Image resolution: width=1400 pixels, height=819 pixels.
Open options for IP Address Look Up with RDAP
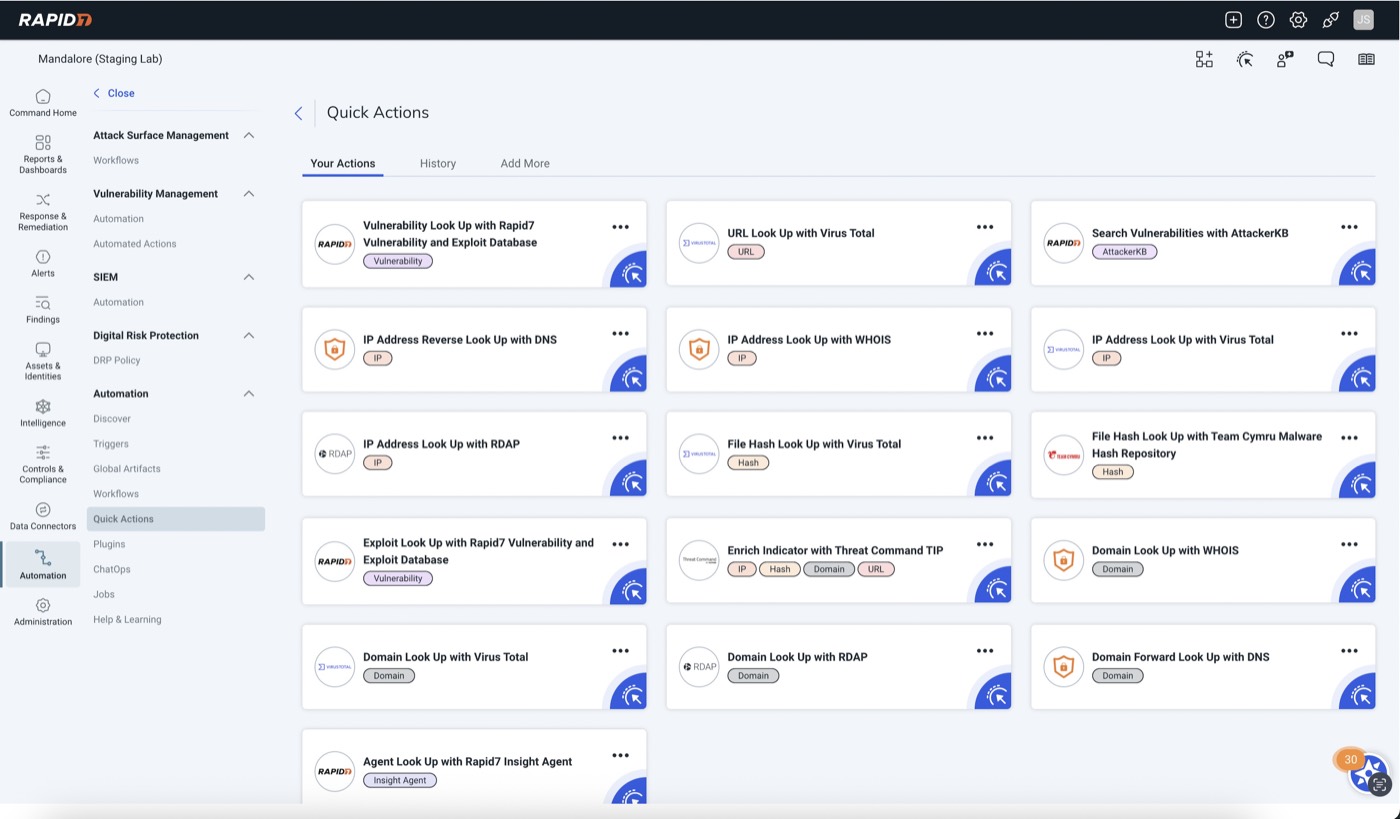pos(621,438)
